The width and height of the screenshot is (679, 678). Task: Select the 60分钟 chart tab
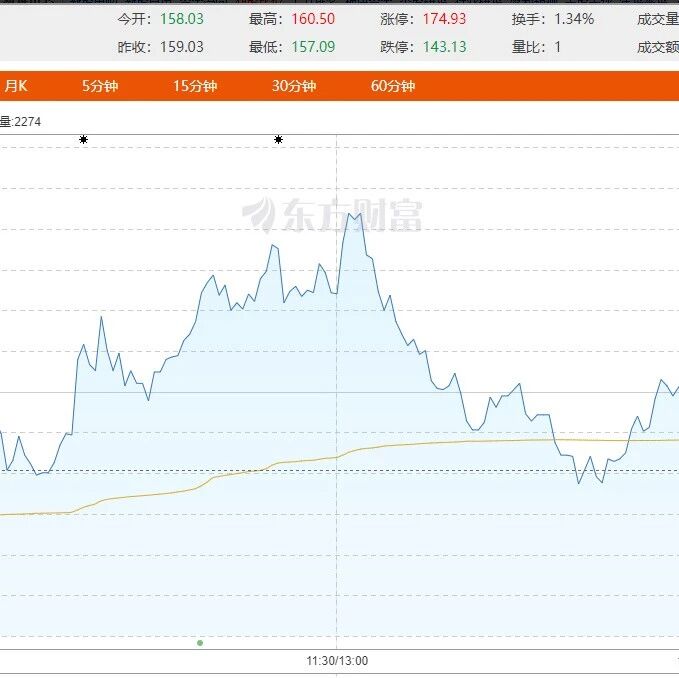tap(392, 86)
